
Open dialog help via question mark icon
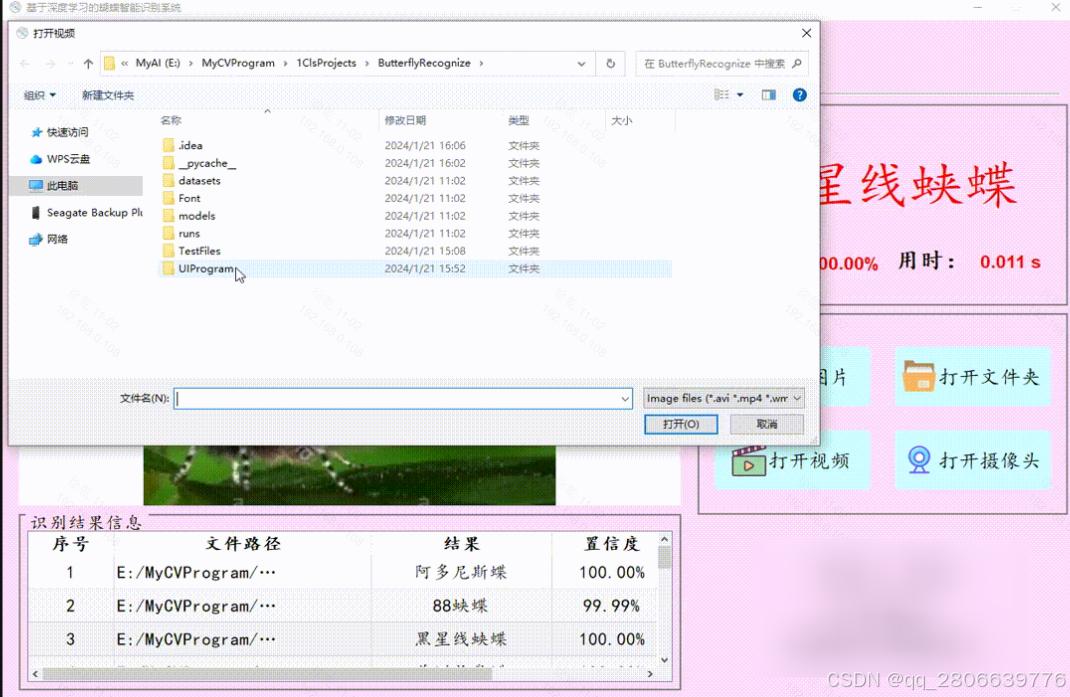pos(799,95)
